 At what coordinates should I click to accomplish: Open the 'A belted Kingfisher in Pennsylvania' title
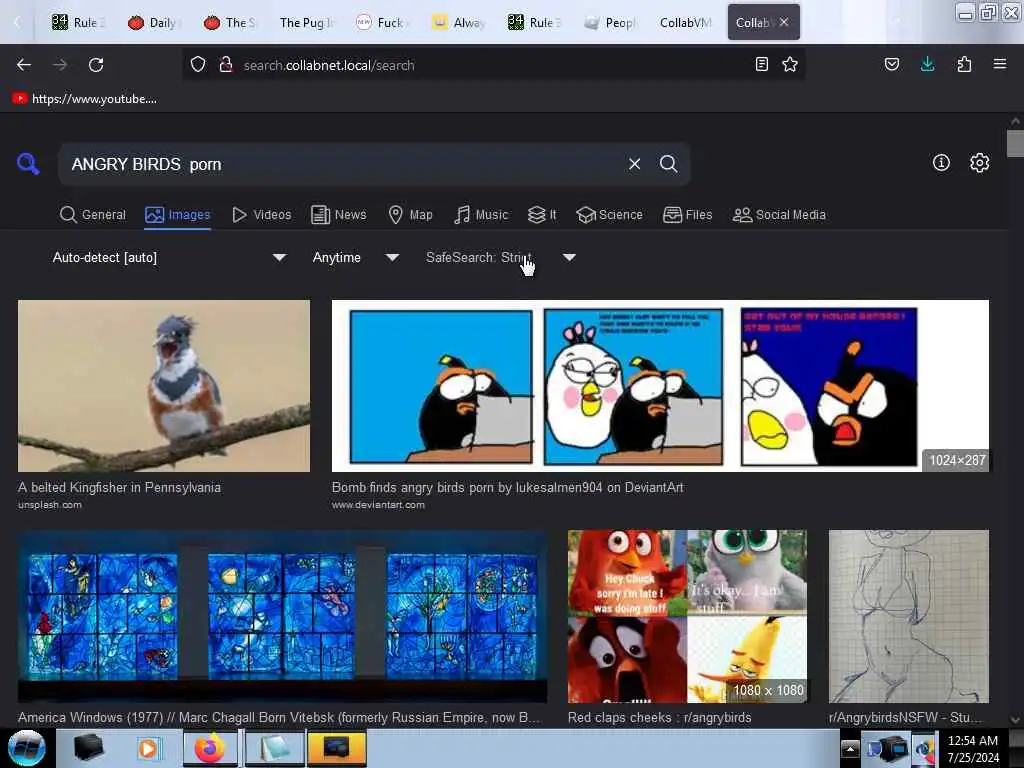coord(120,487)
